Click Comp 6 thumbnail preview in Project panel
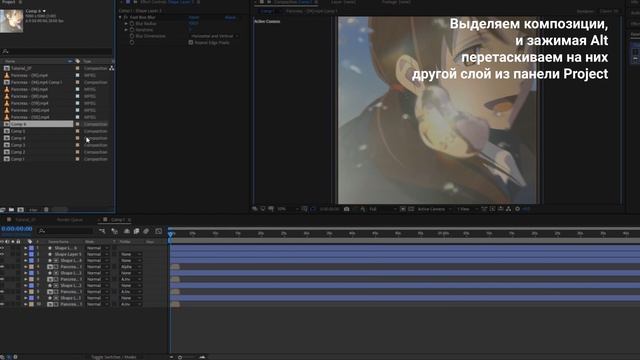The width and height of the screenshot is (640, 360). click(x=11, y=20)
